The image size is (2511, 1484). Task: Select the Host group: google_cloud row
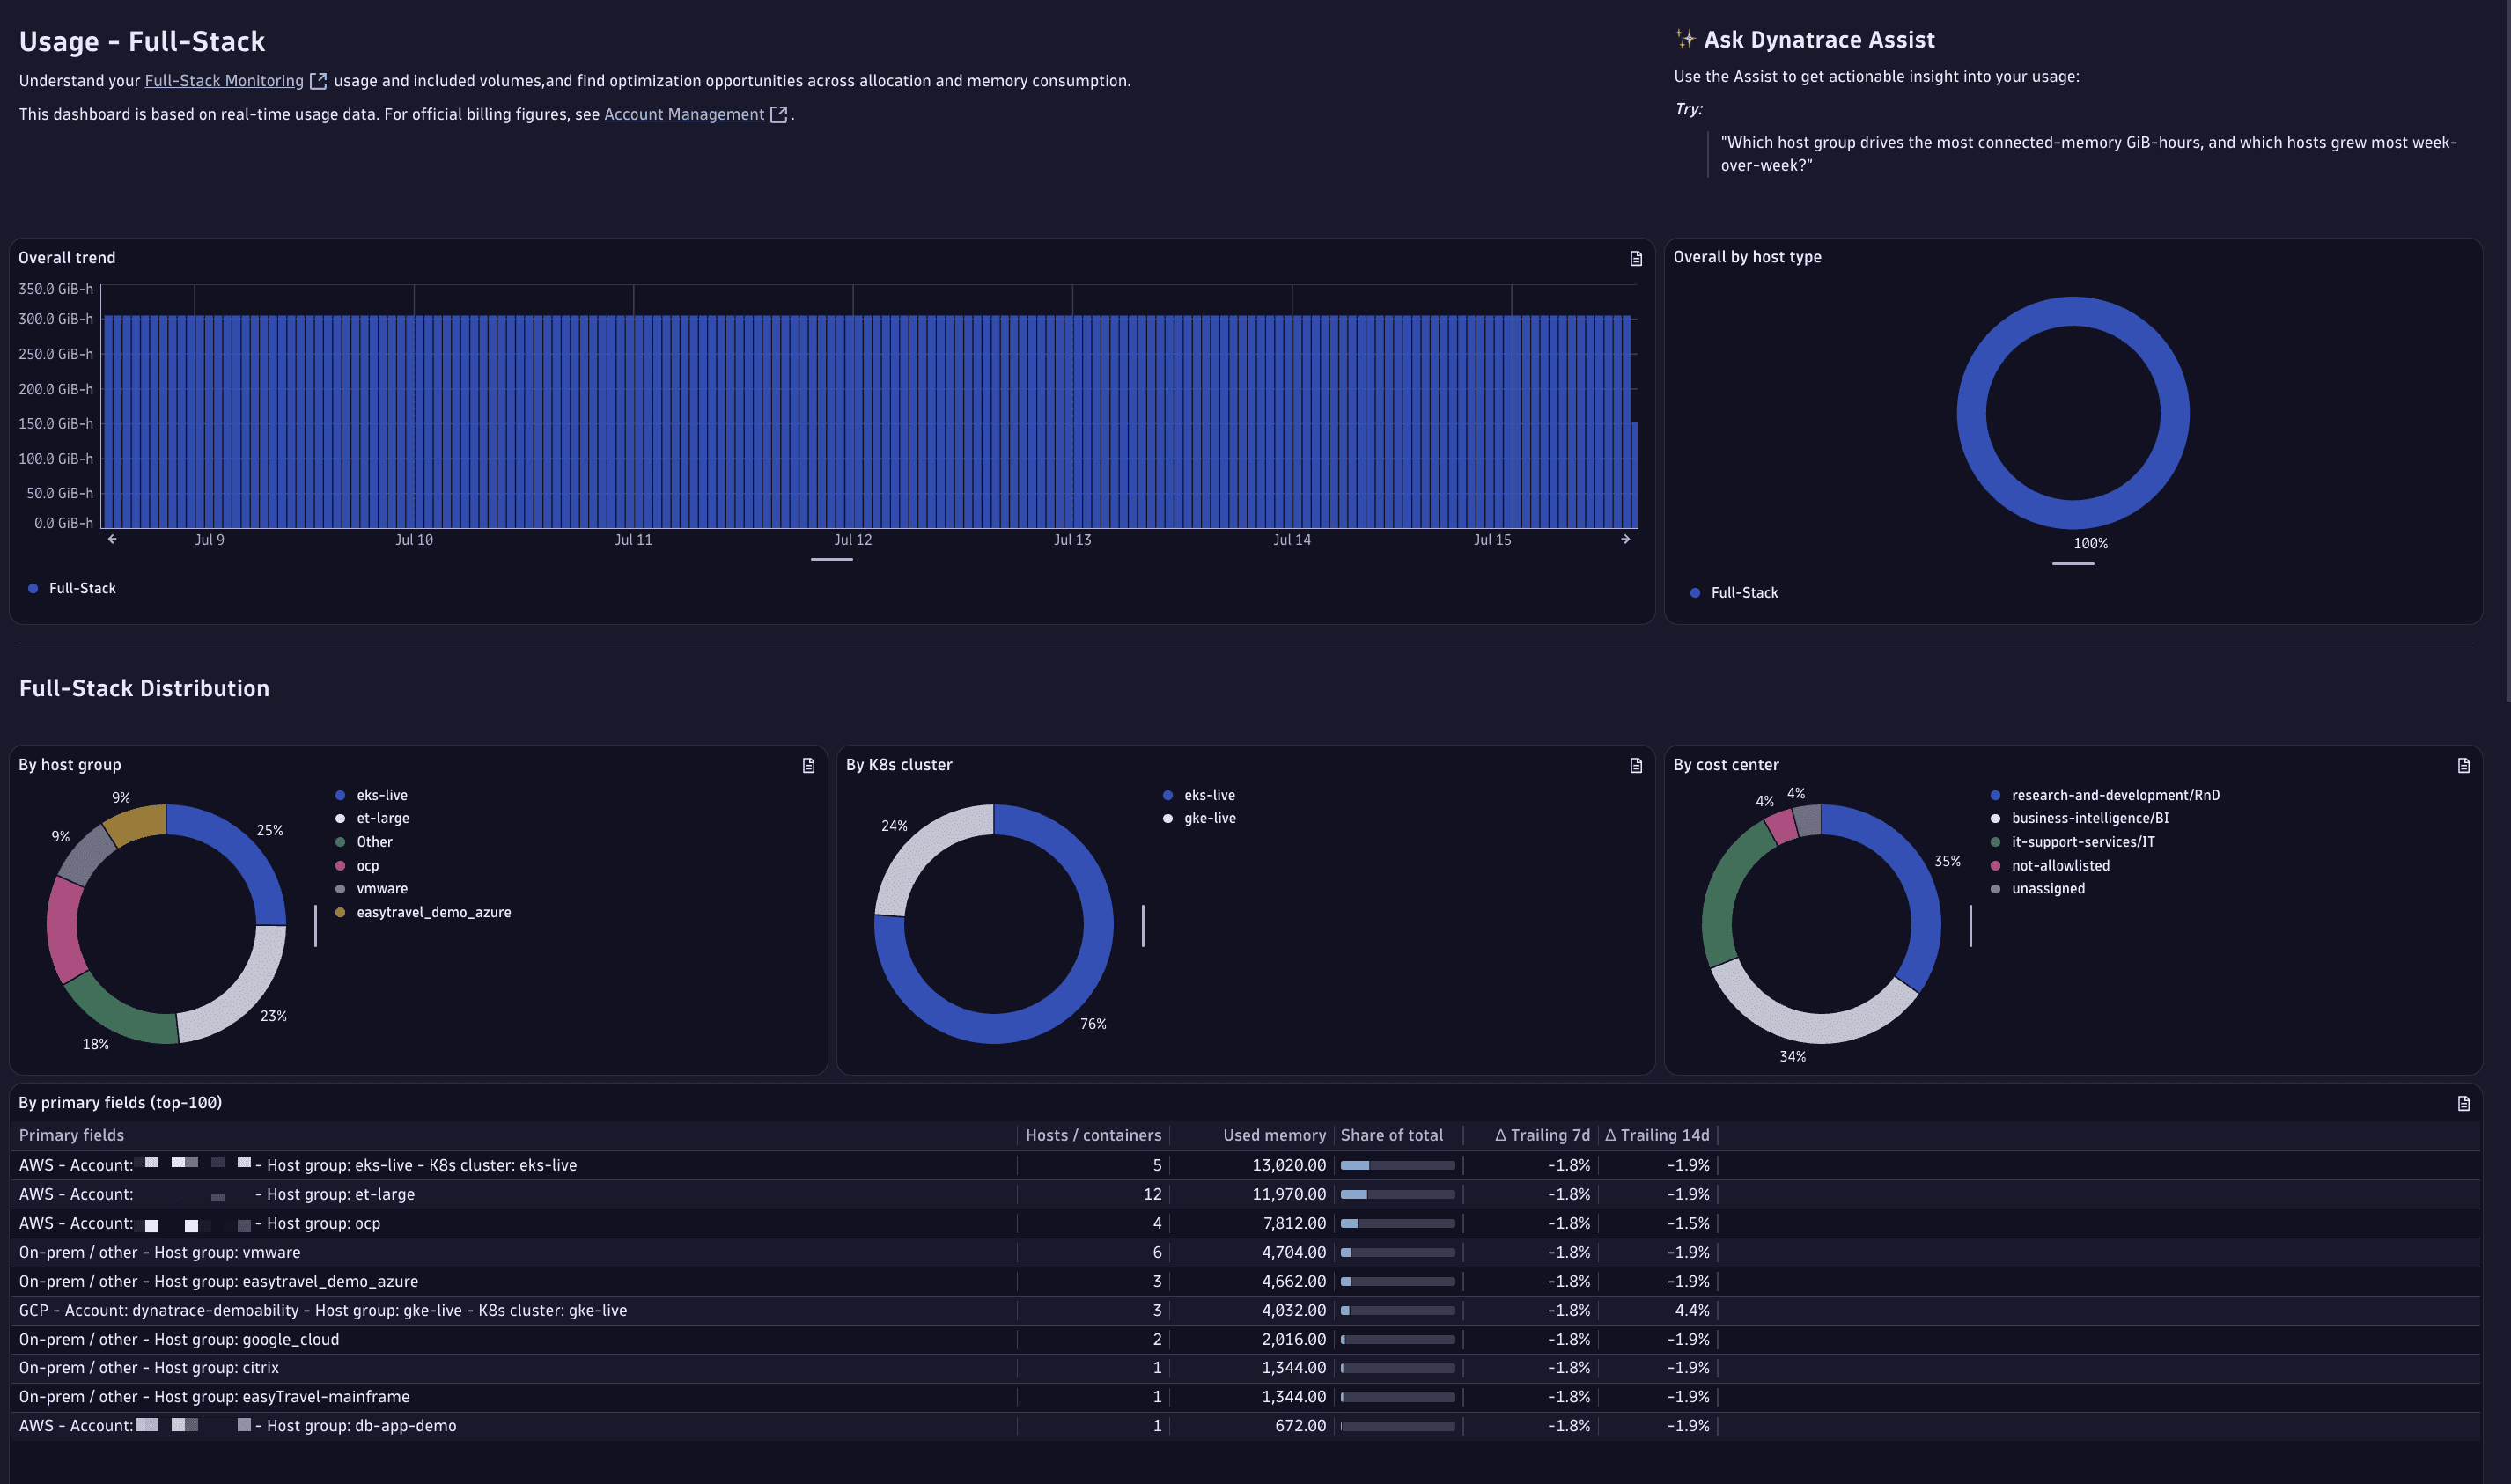point(1248,1339)
